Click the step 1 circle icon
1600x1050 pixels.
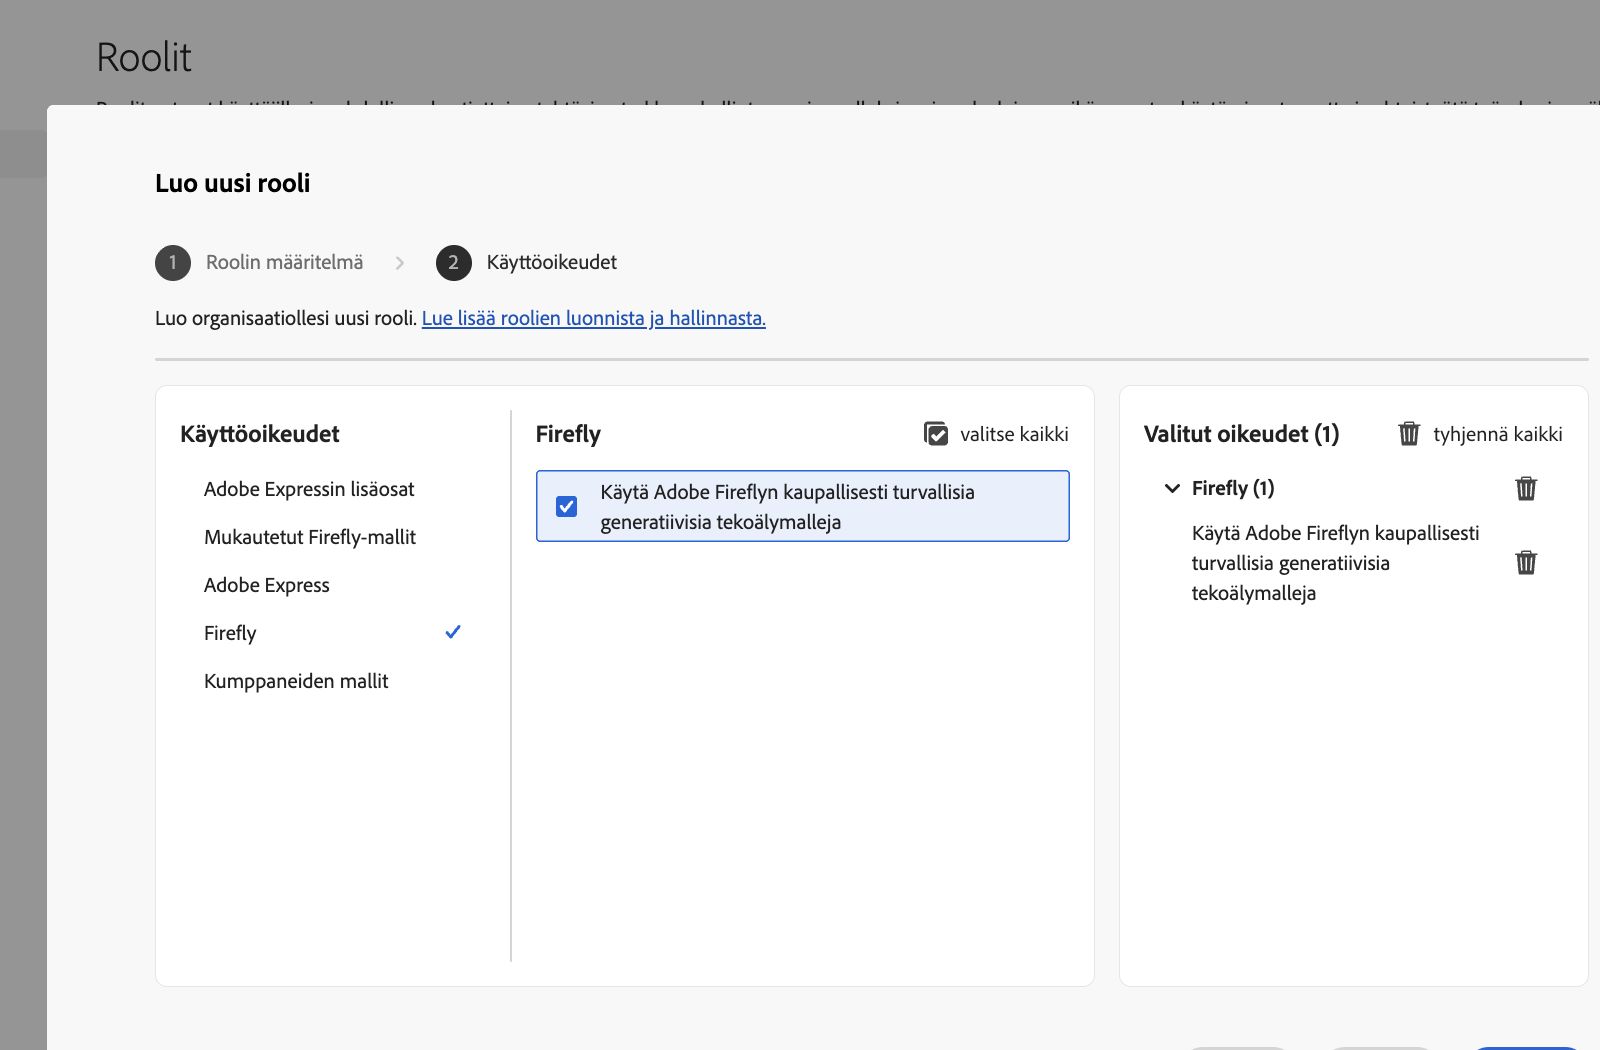click(x=173, y=263)
